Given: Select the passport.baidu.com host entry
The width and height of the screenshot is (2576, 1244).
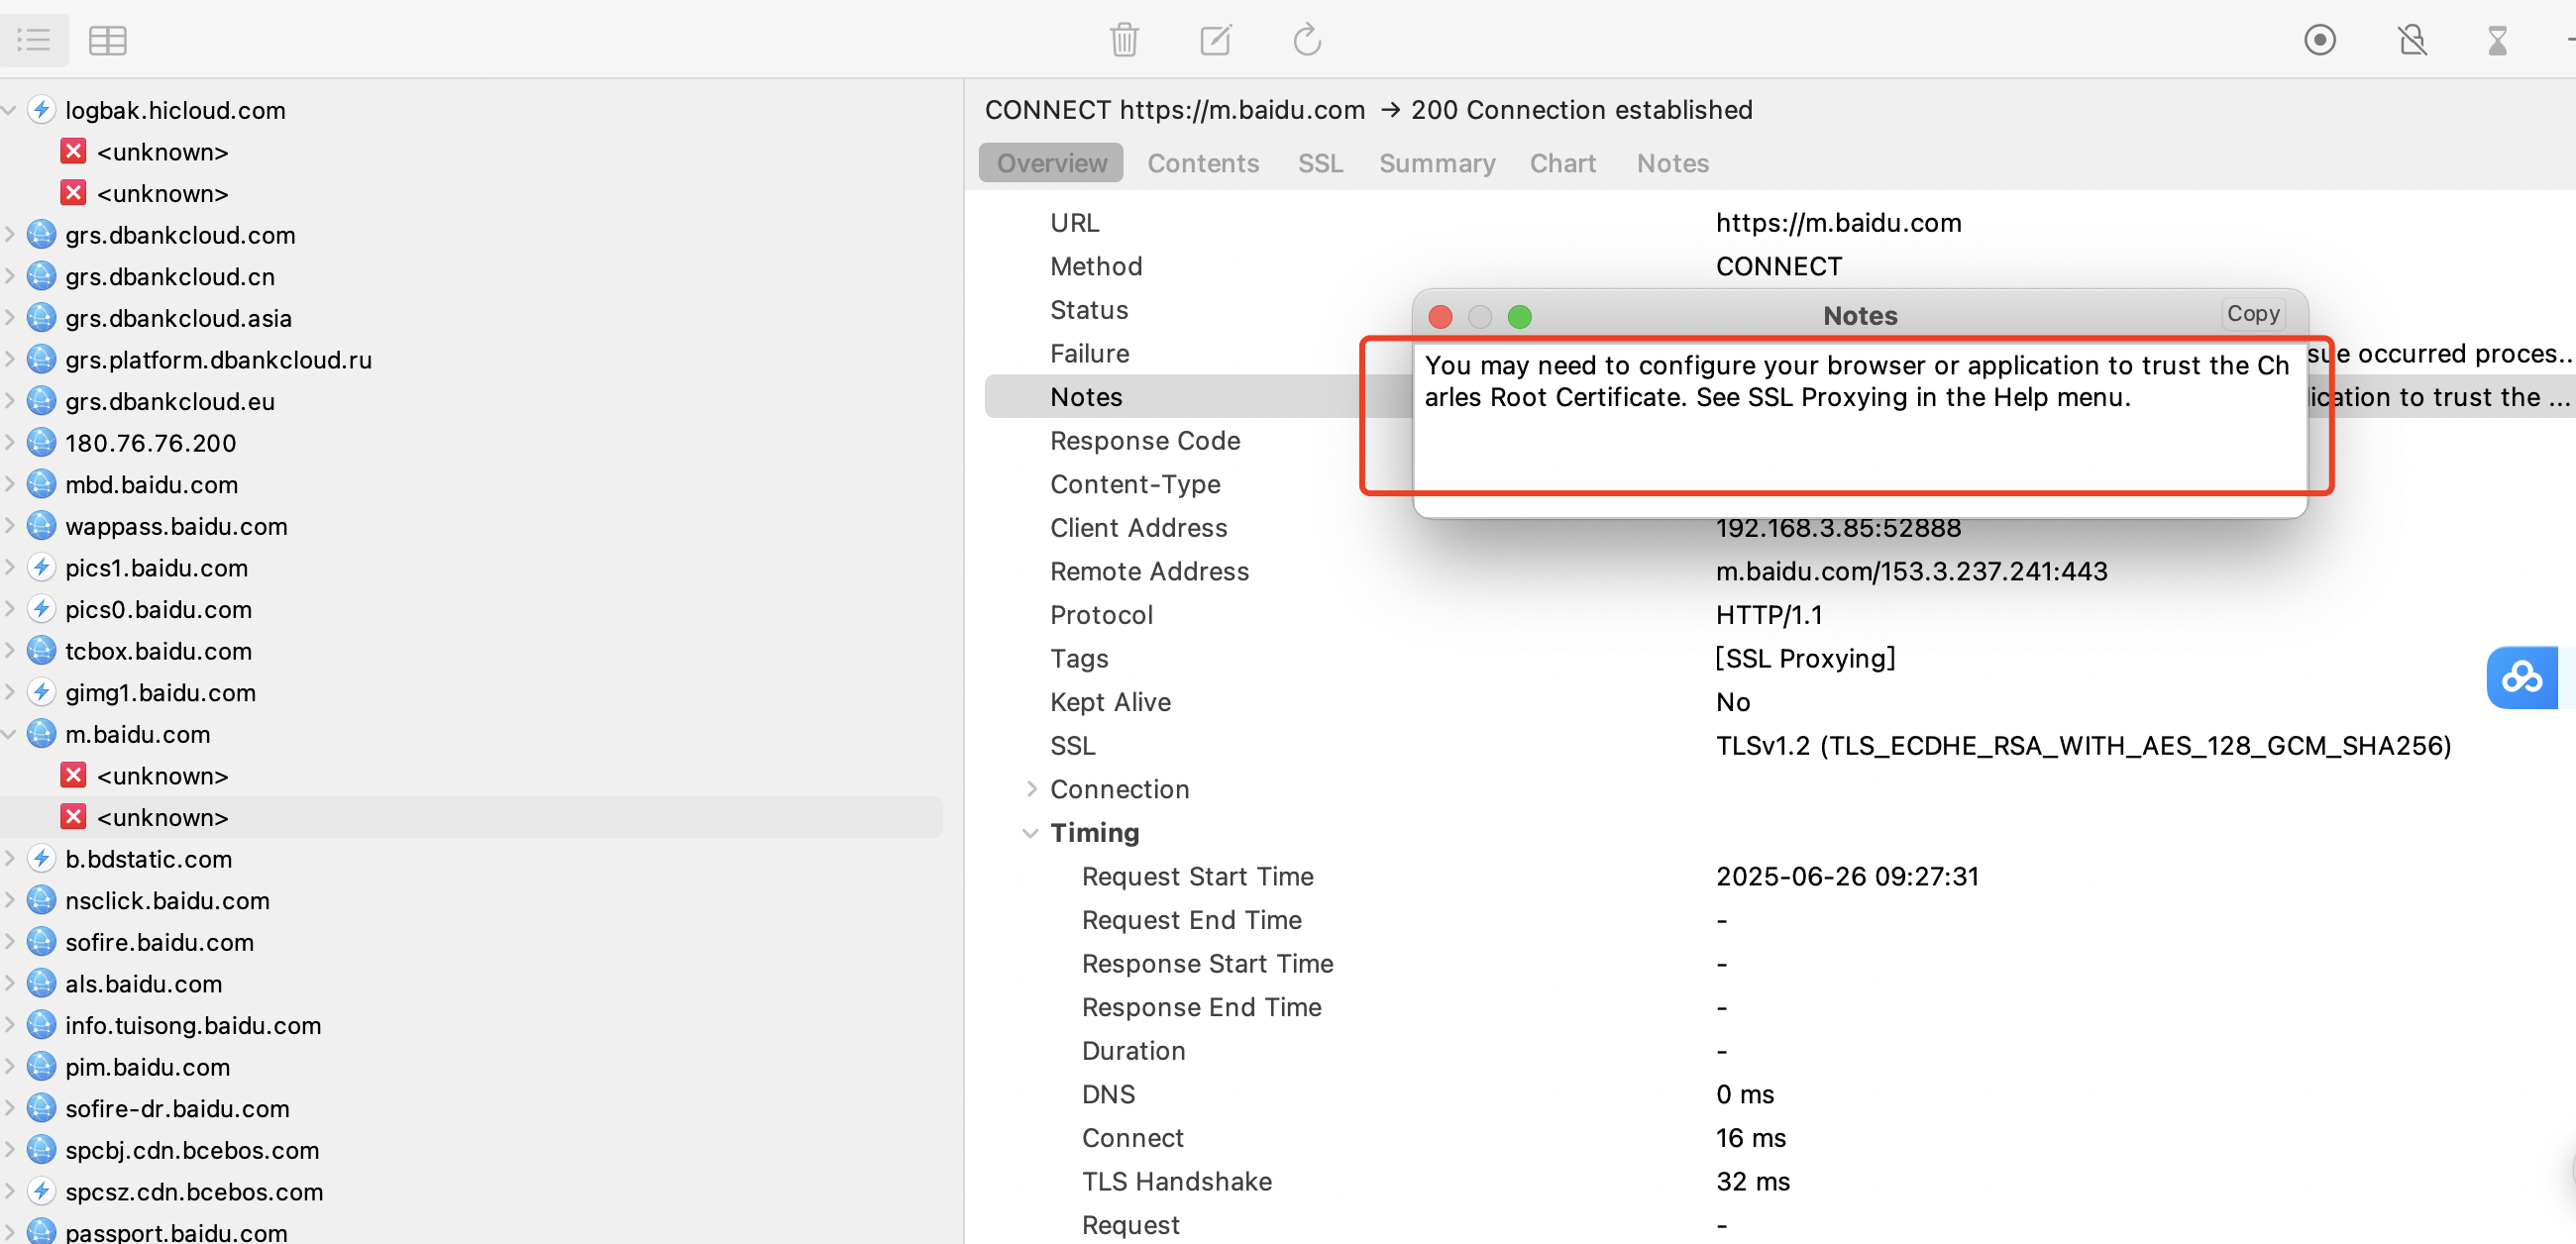Looking at the screenshot, I should click(176, 1232).
